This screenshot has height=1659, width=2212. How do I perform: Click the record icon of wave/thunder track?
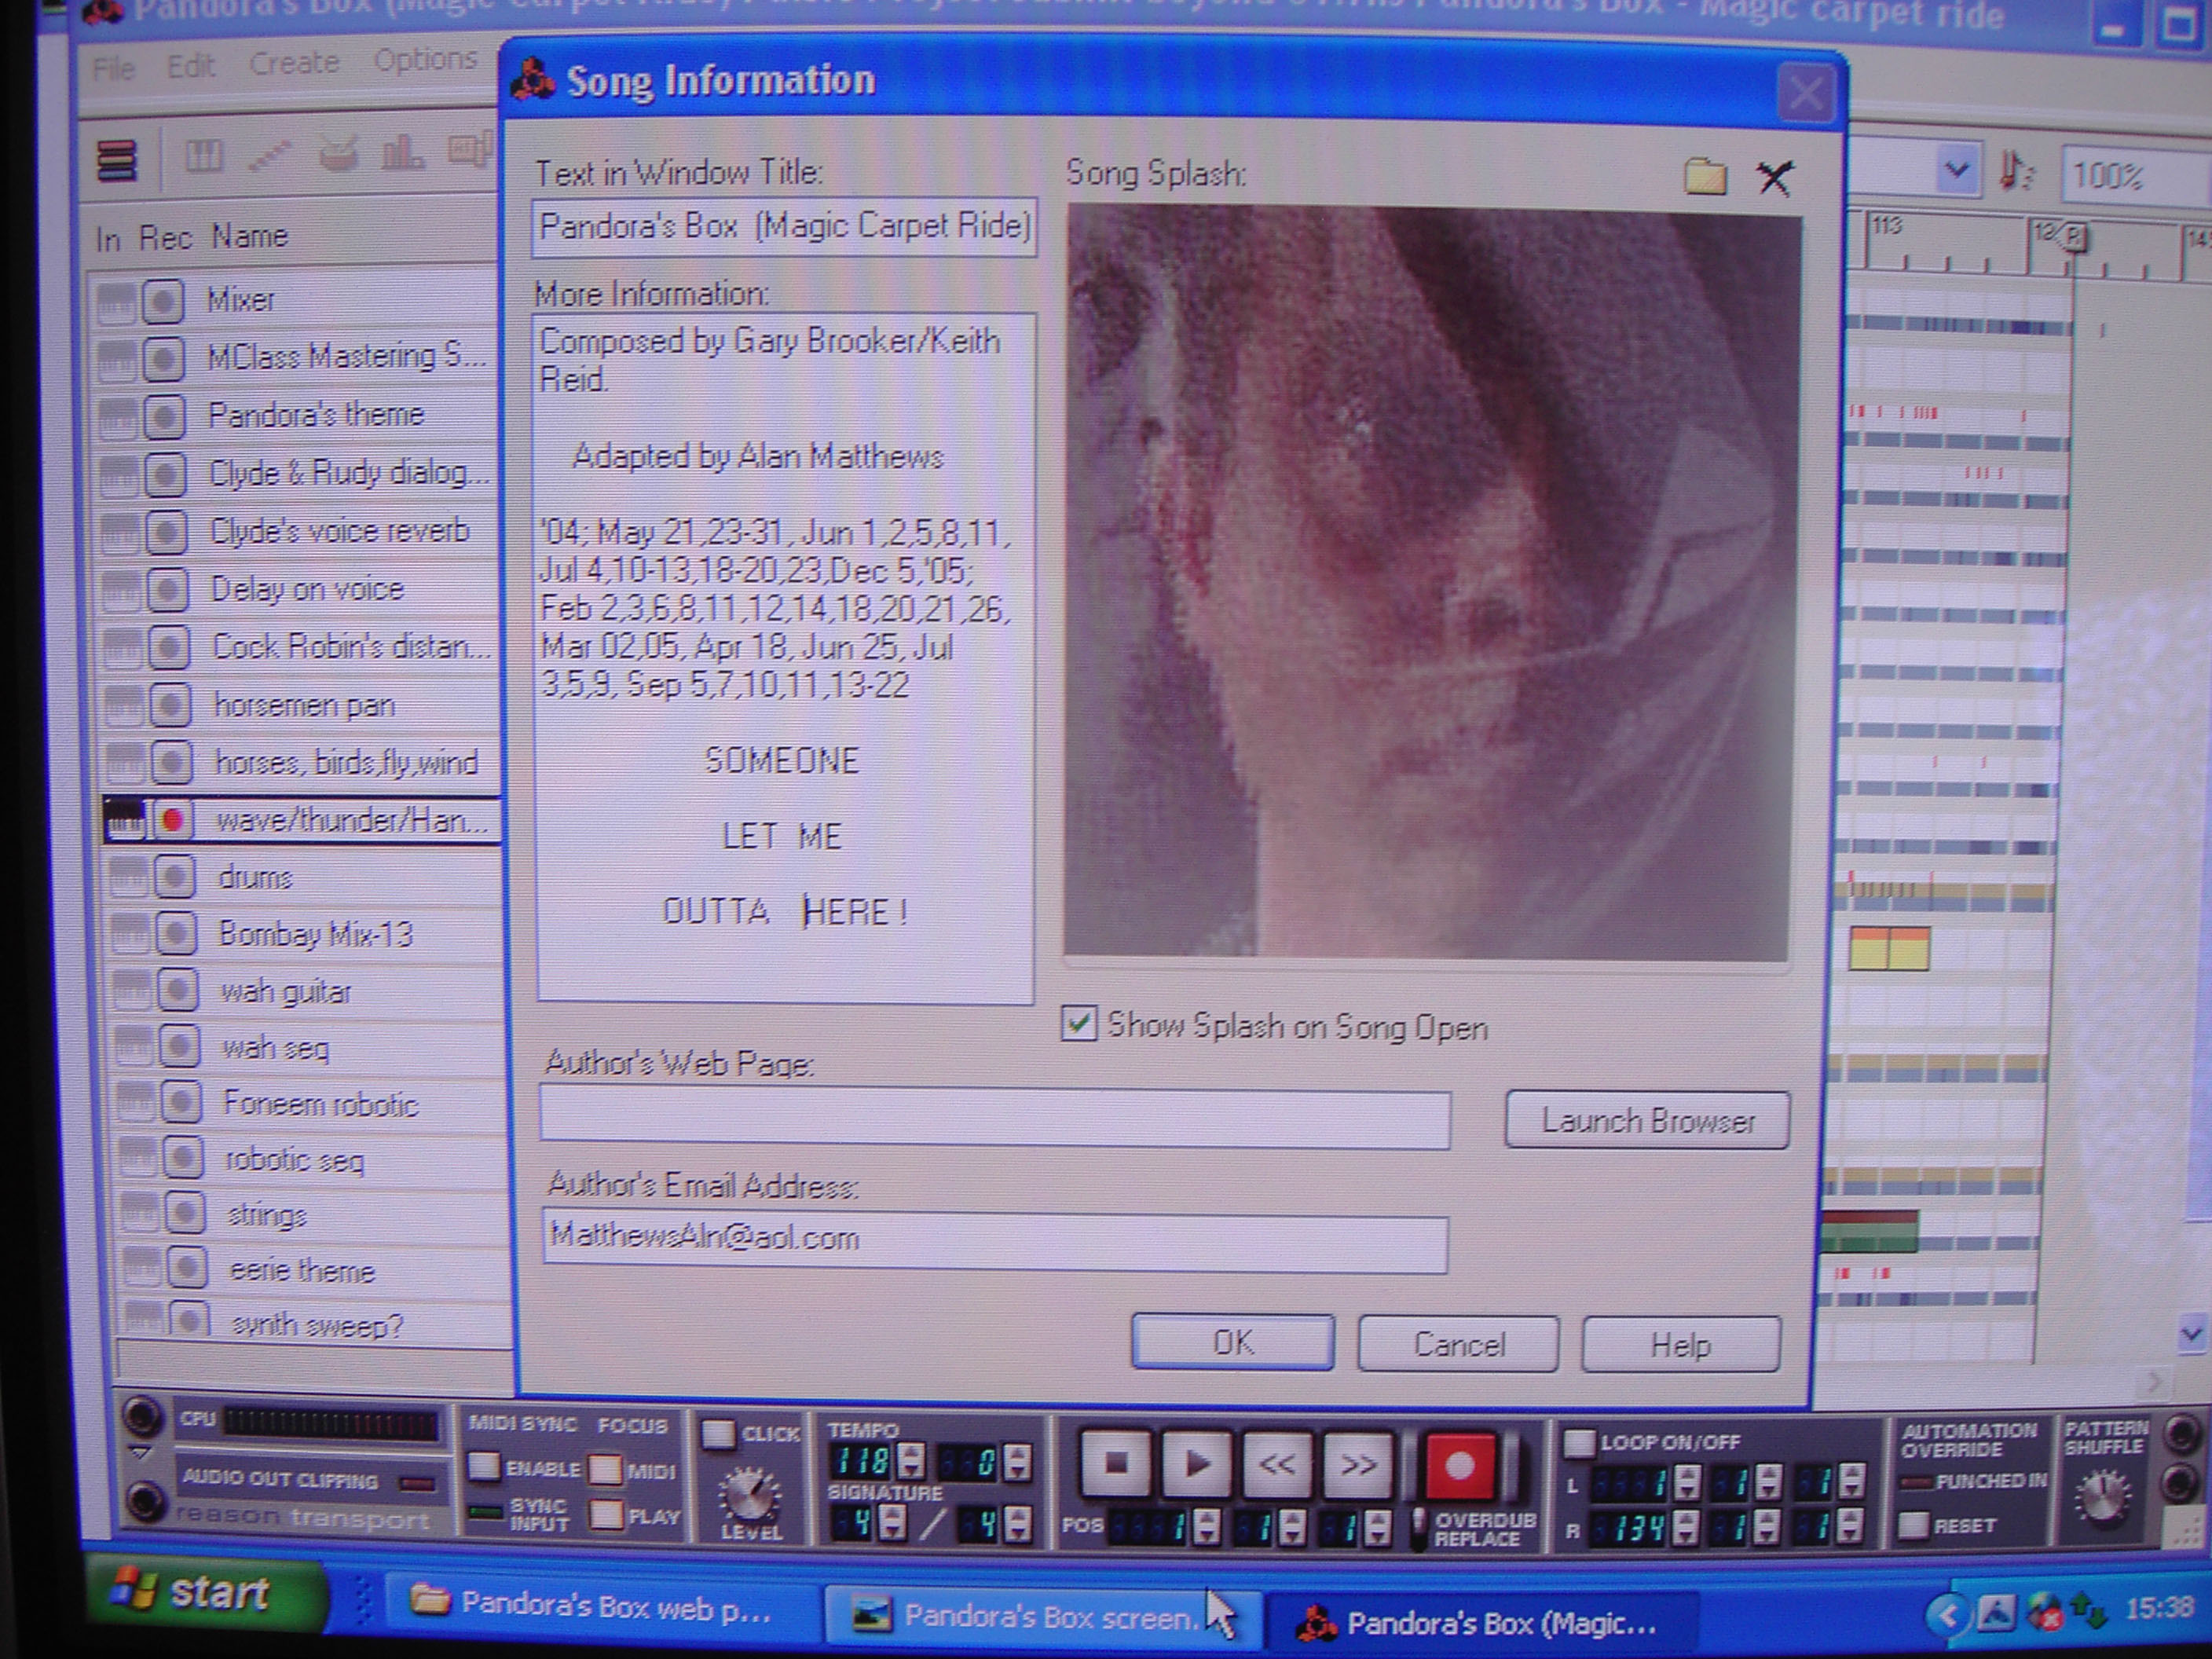pyautogui.click(x=172, y=820)
